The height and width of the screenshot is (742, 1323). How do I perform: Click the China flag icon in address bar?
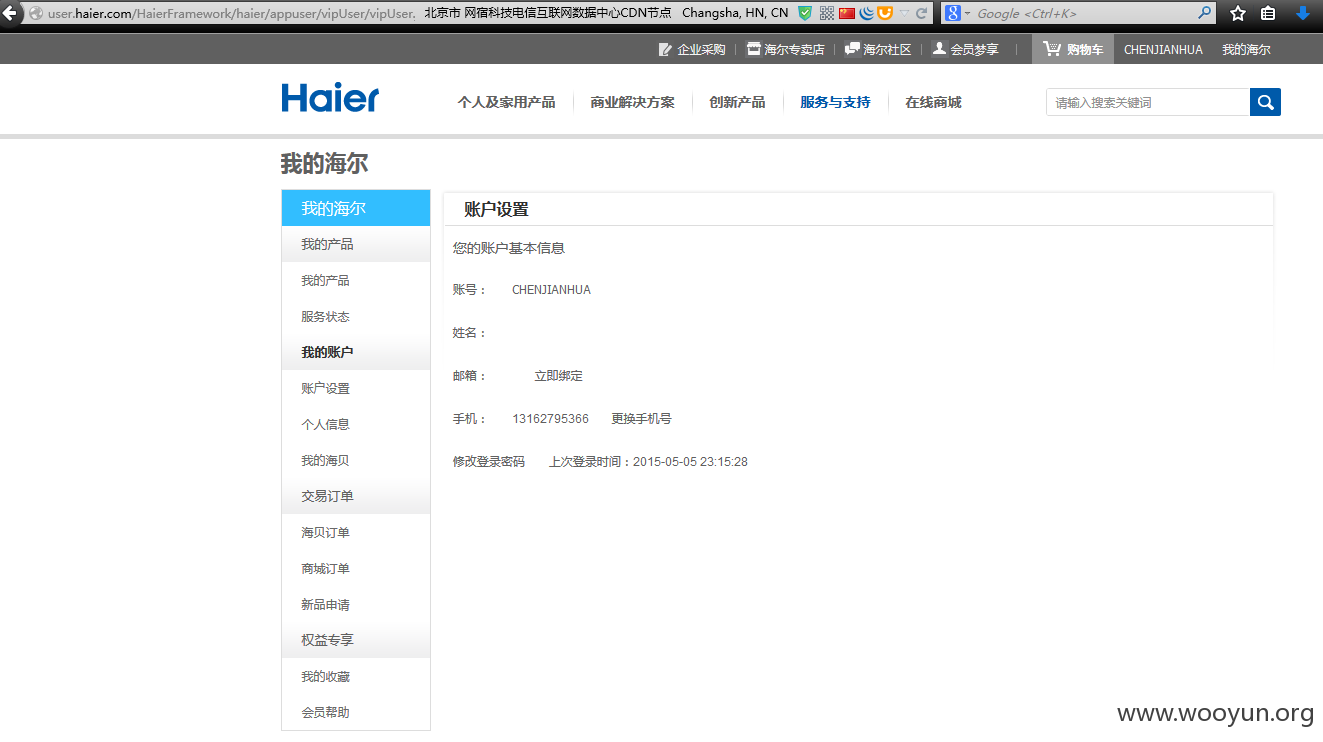(847, 13)
